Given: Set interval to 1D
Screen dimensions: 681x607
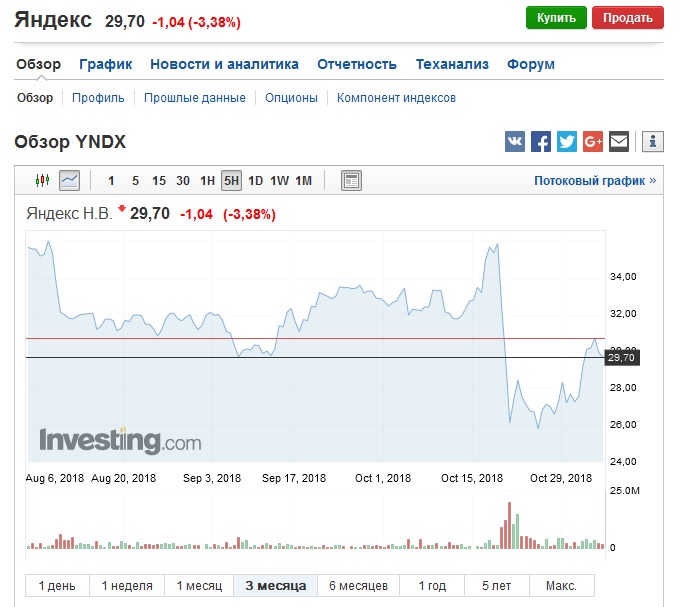Looking at the screenshot, I should [x=256, y=181].
